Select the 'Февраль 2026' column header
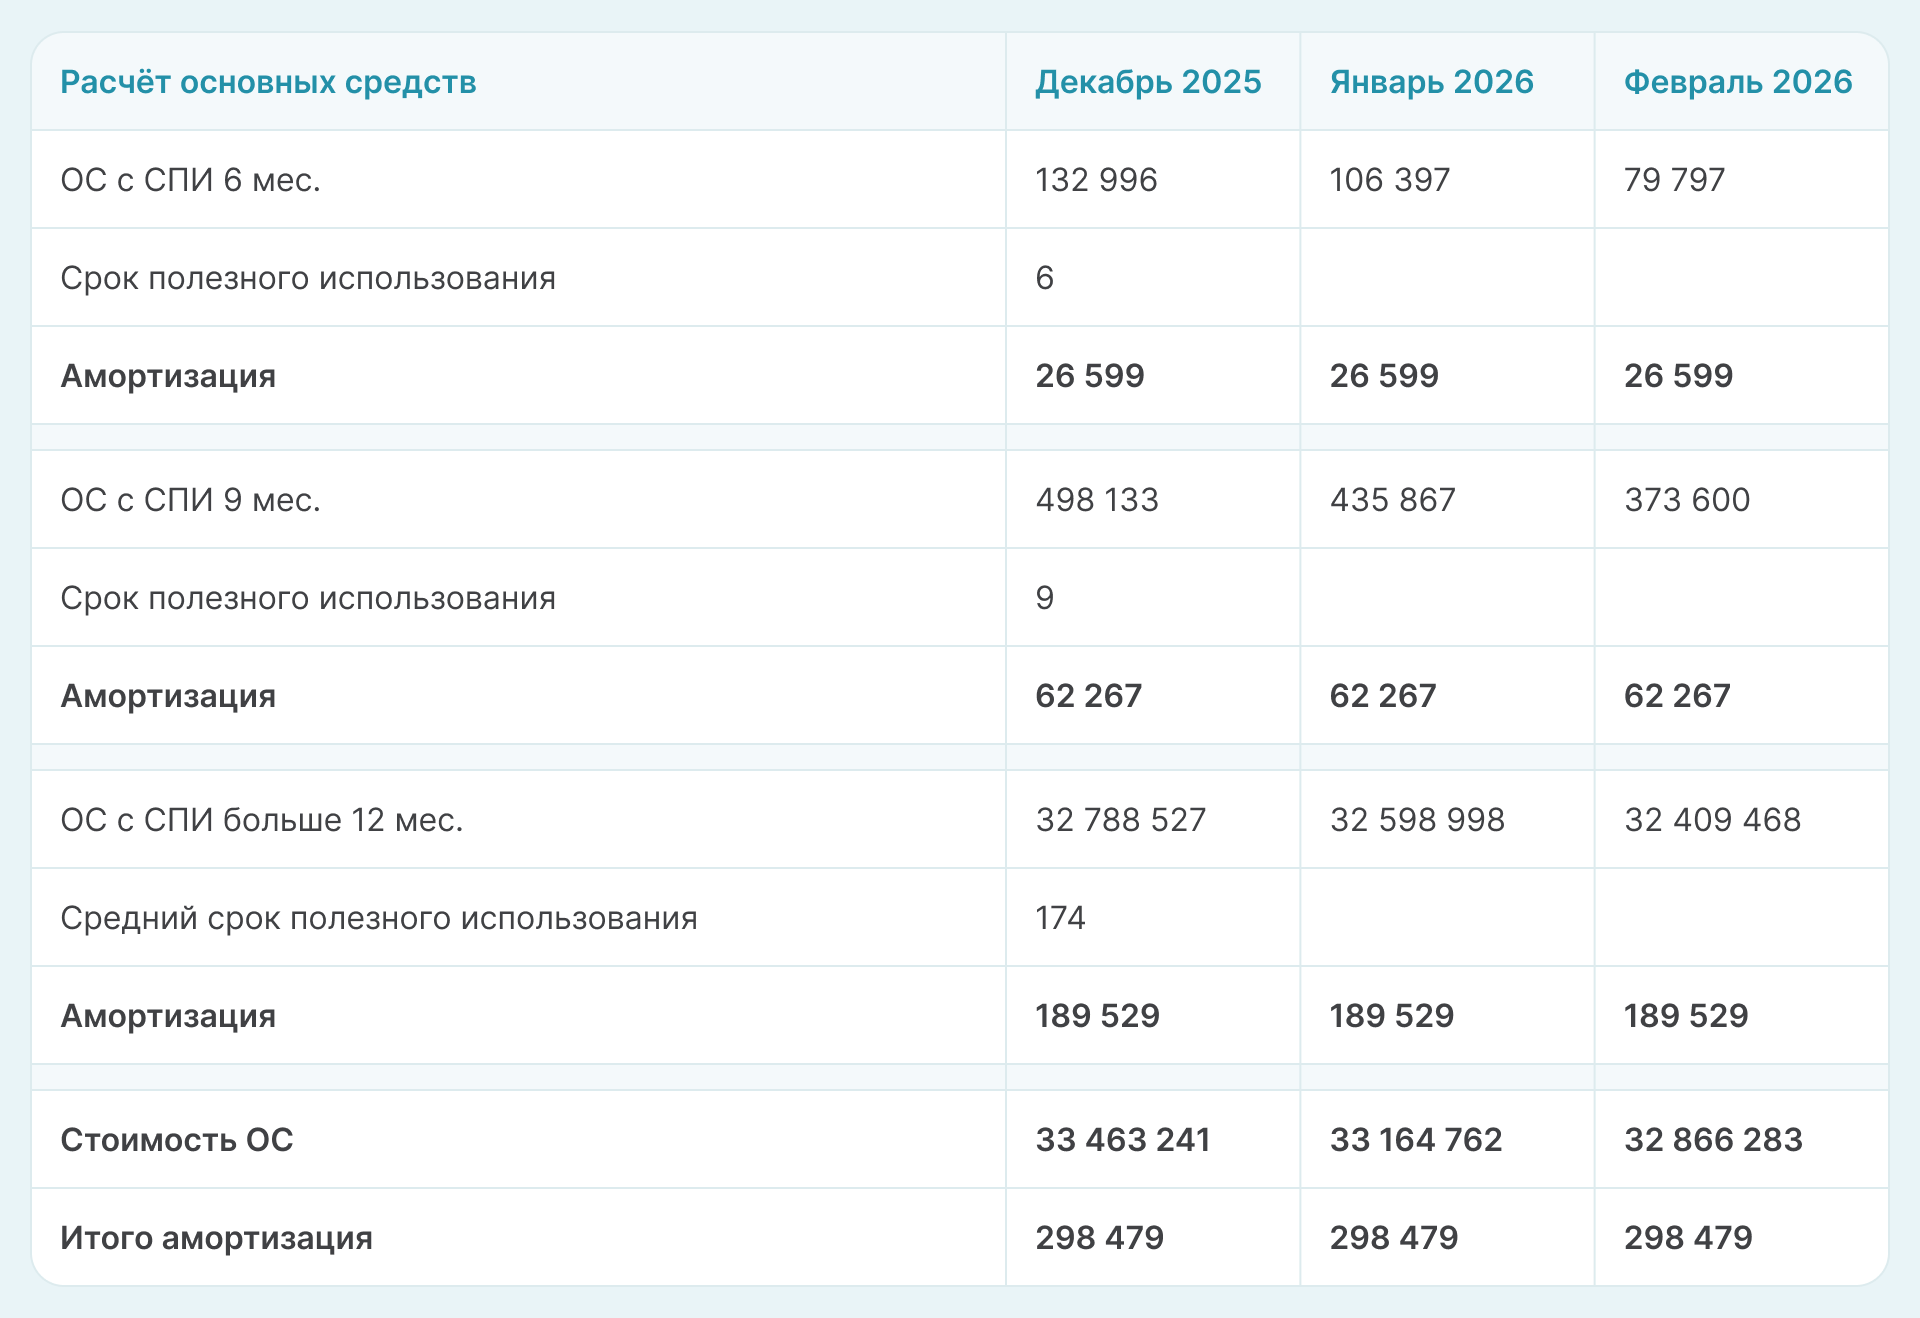This screenshot has height=1318, width=1920. pyautogui.click(x=1738, y=82)
